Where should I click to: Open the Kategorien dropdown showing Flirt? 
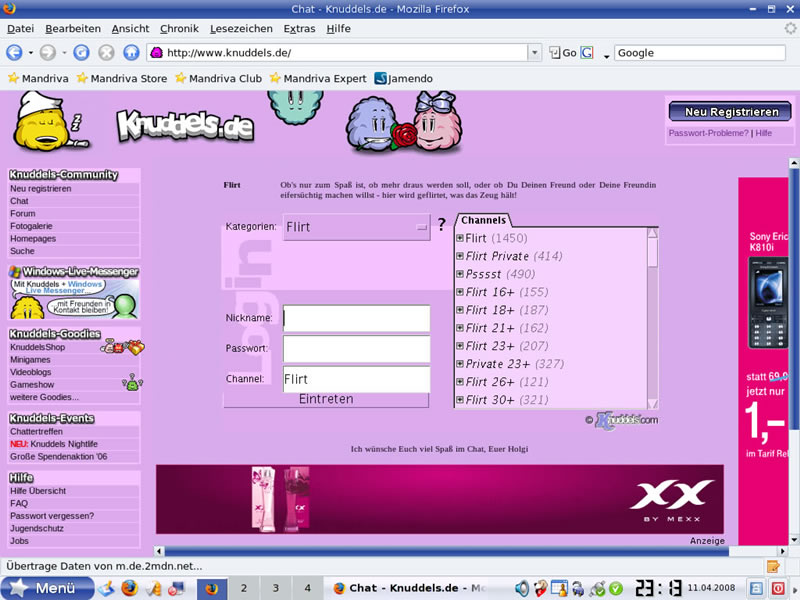click(x=356, y=227)
